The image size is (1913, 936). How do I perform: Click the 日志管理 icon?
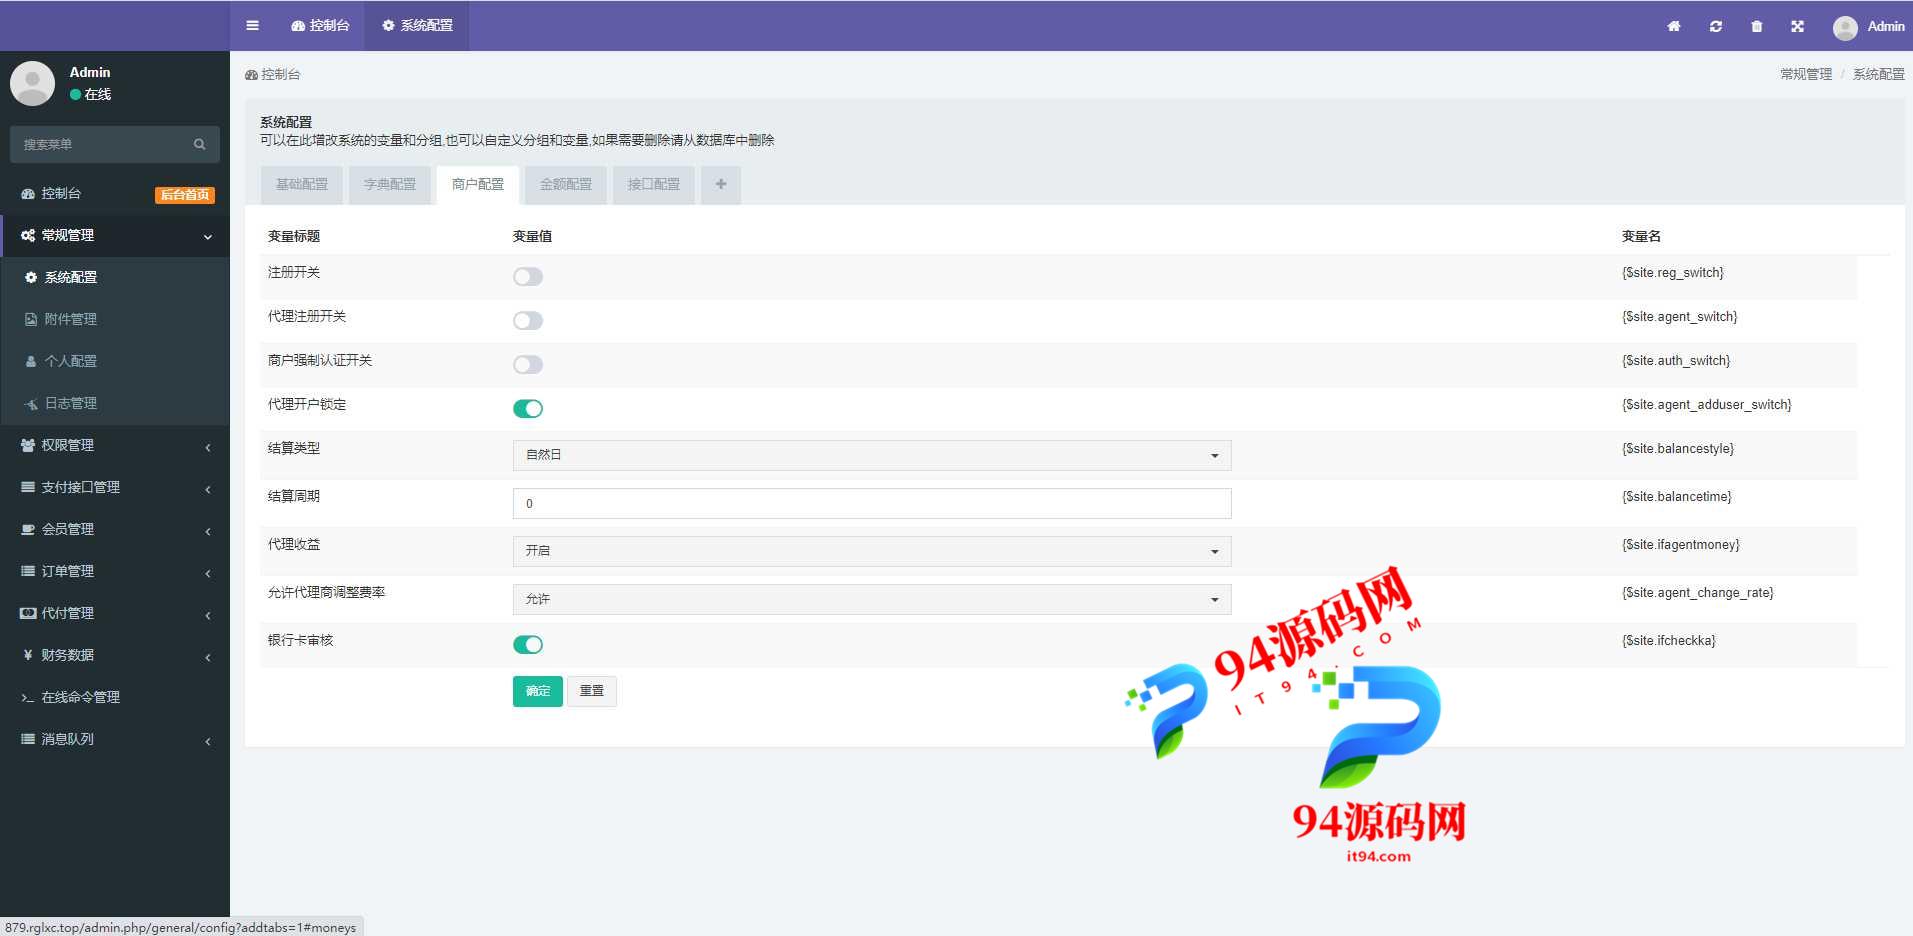pos(31,403)
